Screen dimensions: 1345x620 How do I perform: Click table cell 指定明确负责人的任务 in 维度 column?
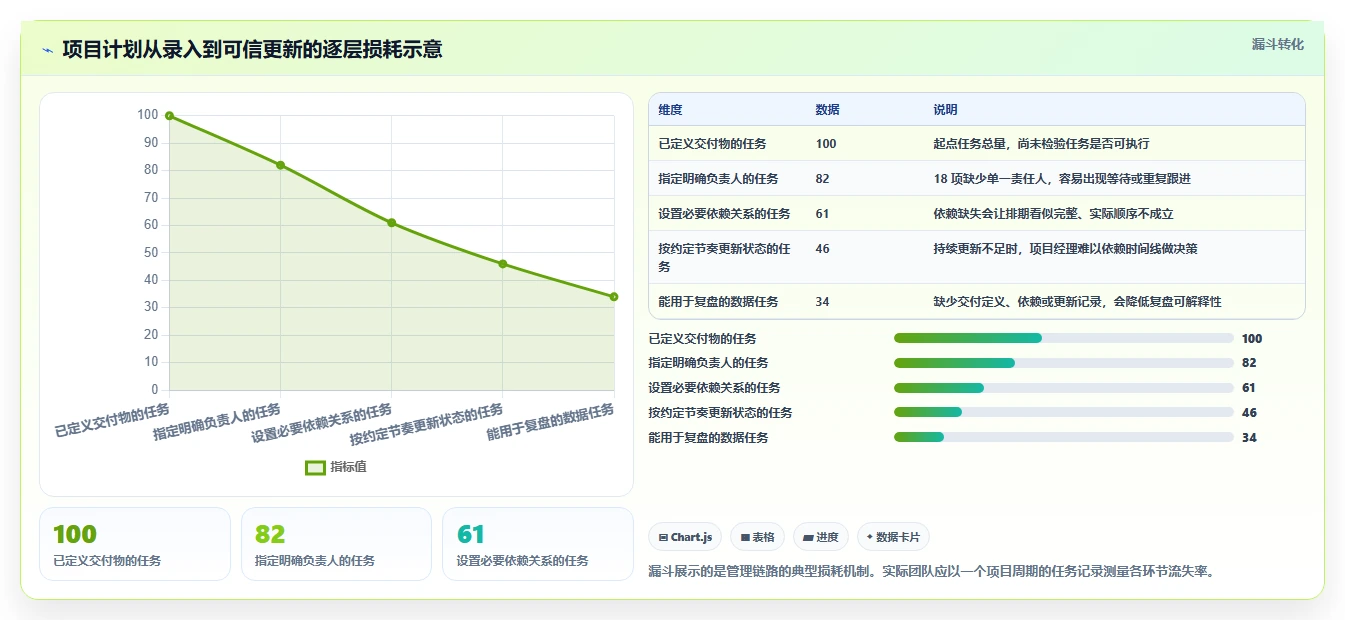[x=718, y=179]
